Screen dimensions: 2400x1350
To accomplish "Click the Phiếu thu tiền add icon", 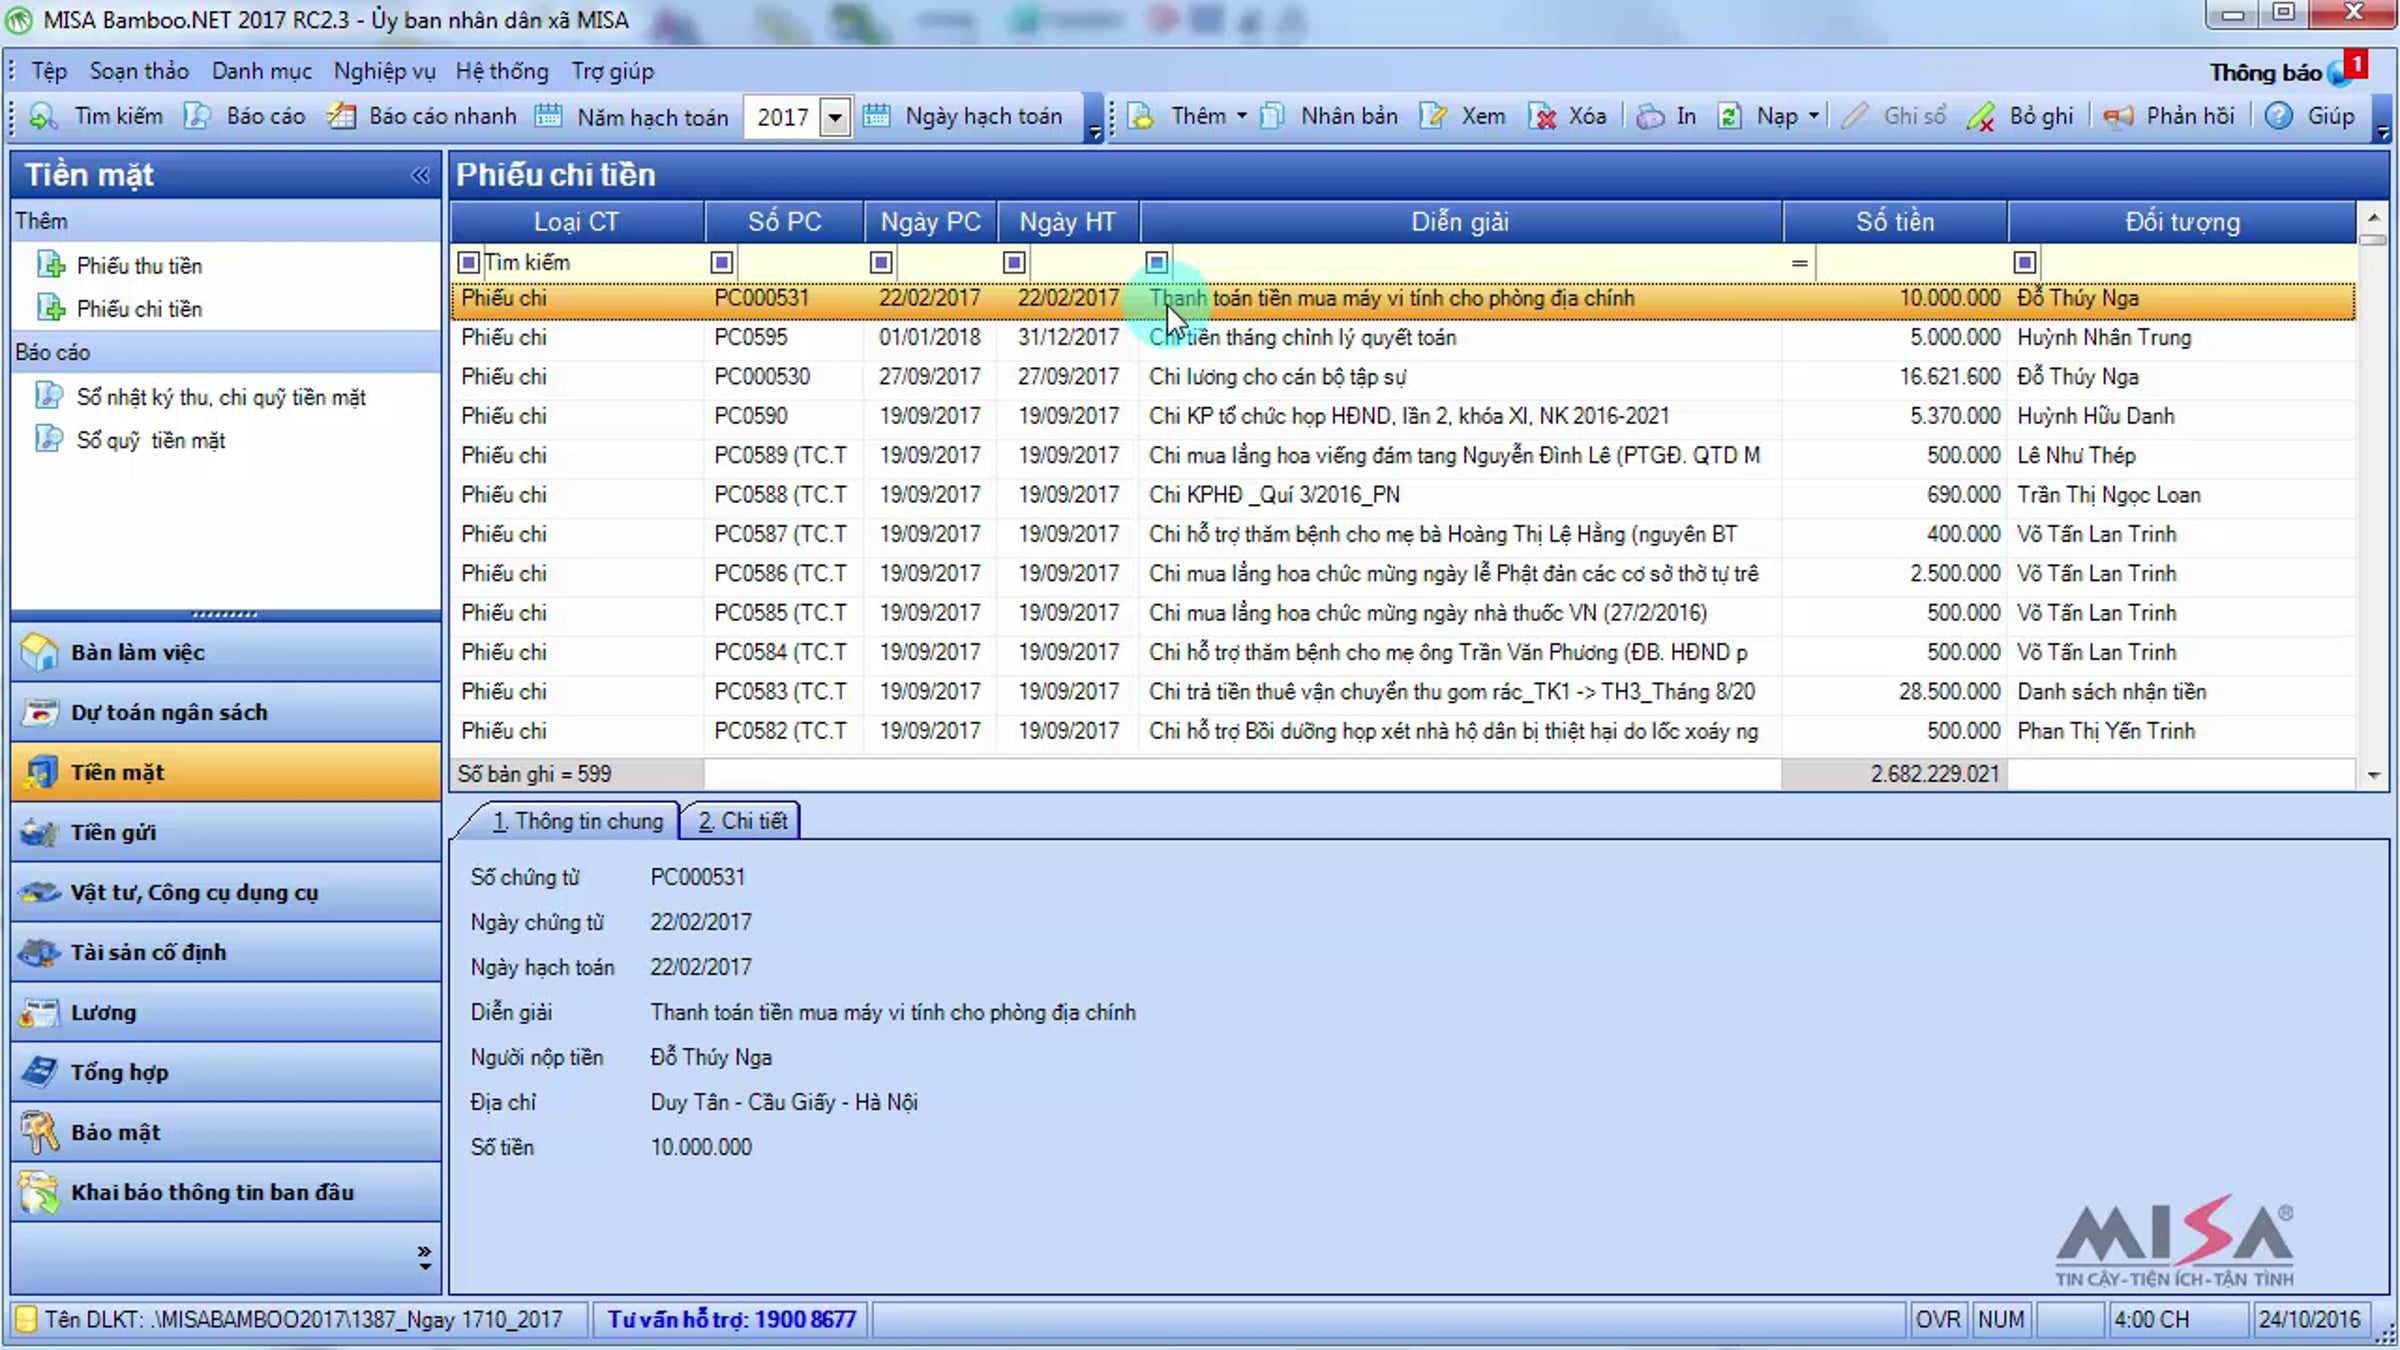I will click(x=50, y=265).
